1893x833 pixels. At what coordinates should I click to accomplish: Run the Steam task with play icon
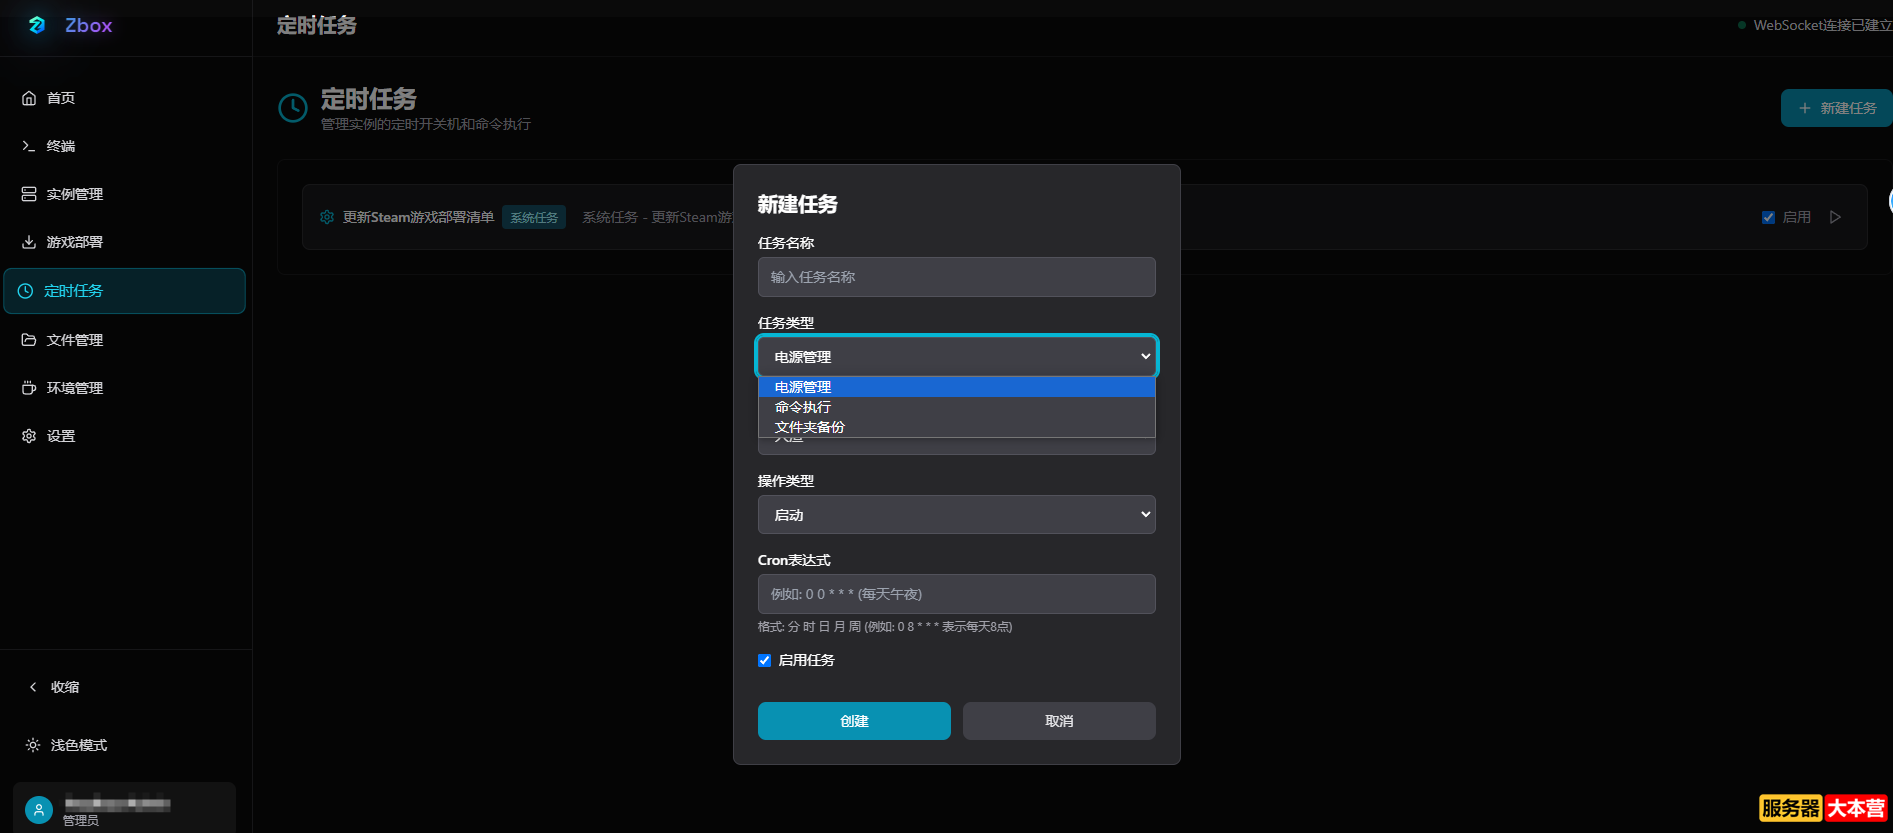pos(1835,217)
